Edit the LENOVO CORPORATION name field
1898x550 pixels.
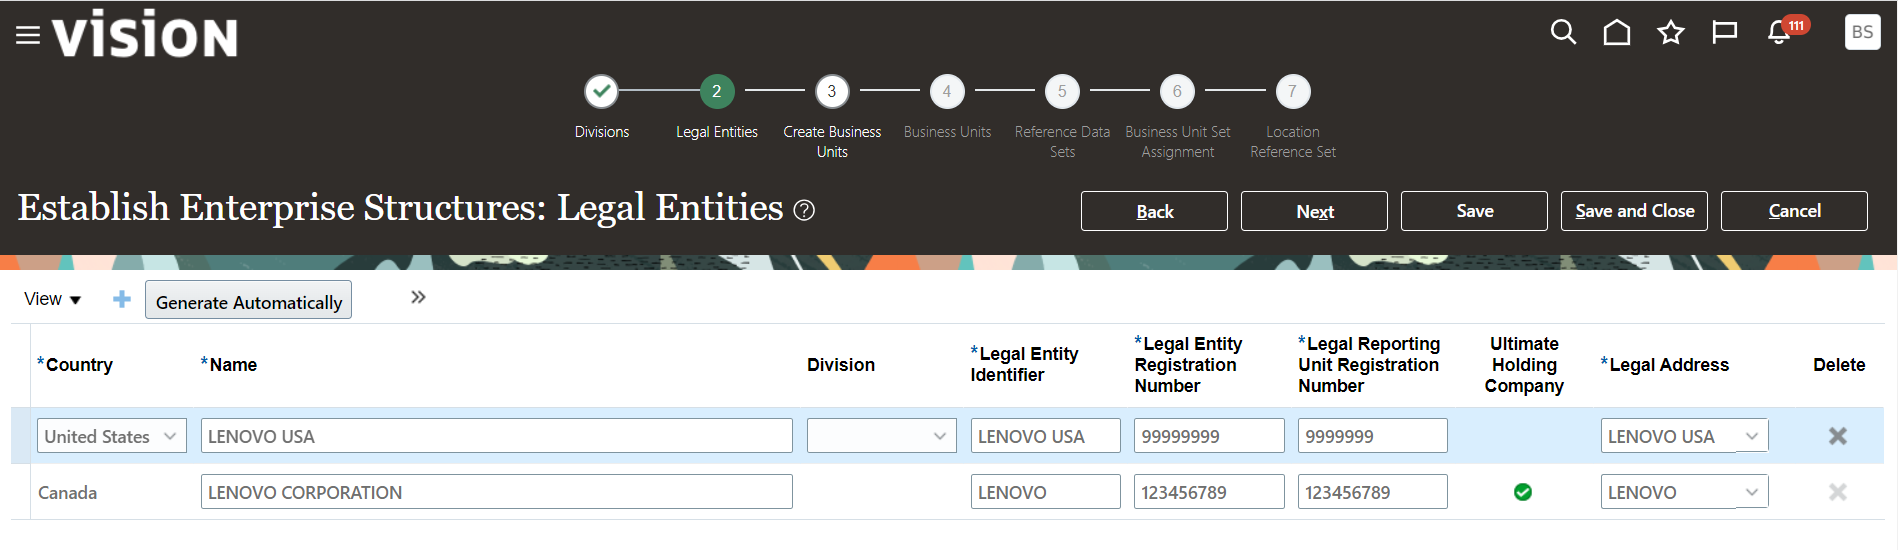496,492
